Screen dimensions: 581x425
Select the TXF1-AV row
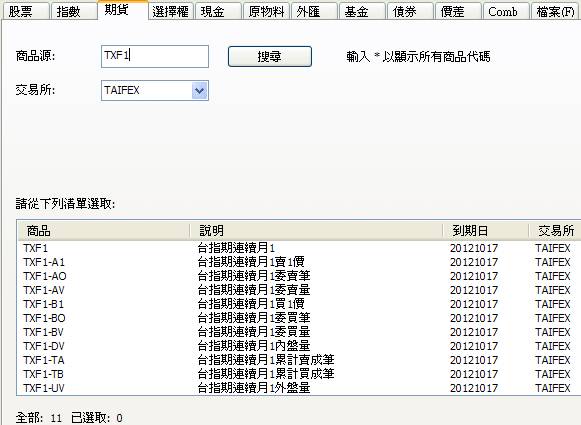pos(299,290)
